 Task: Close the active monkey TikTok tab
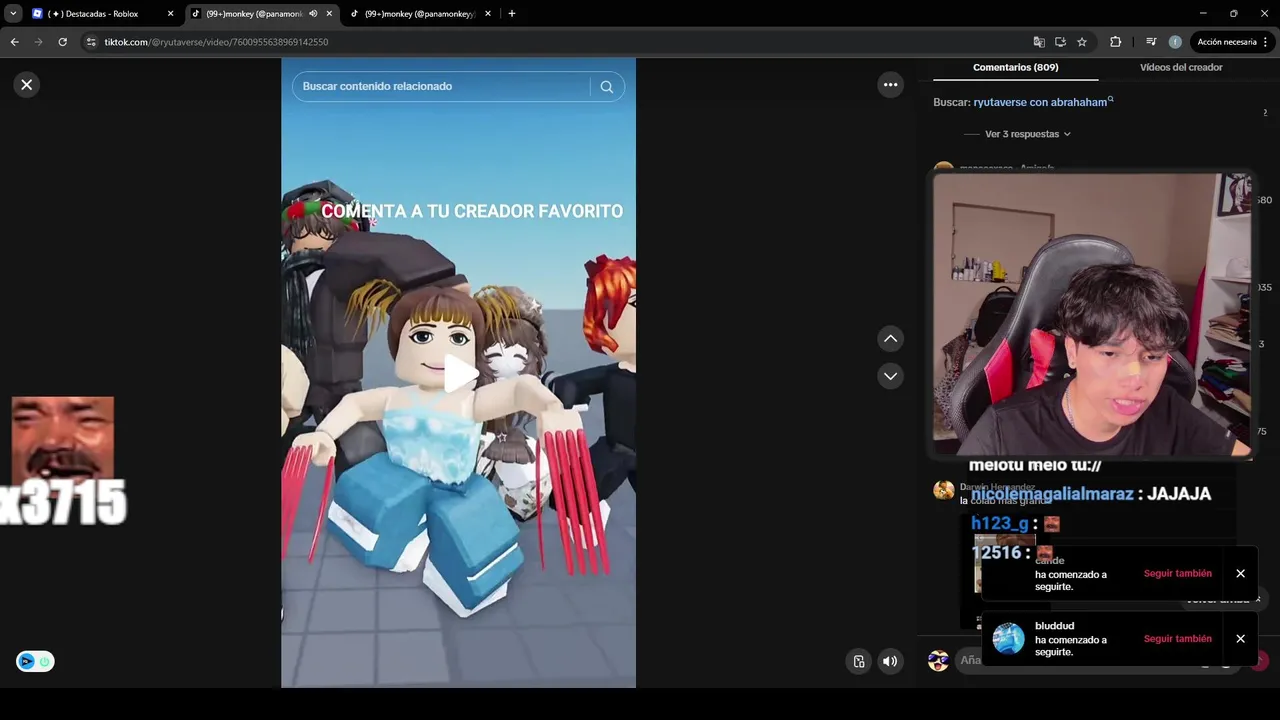(329, 14)
